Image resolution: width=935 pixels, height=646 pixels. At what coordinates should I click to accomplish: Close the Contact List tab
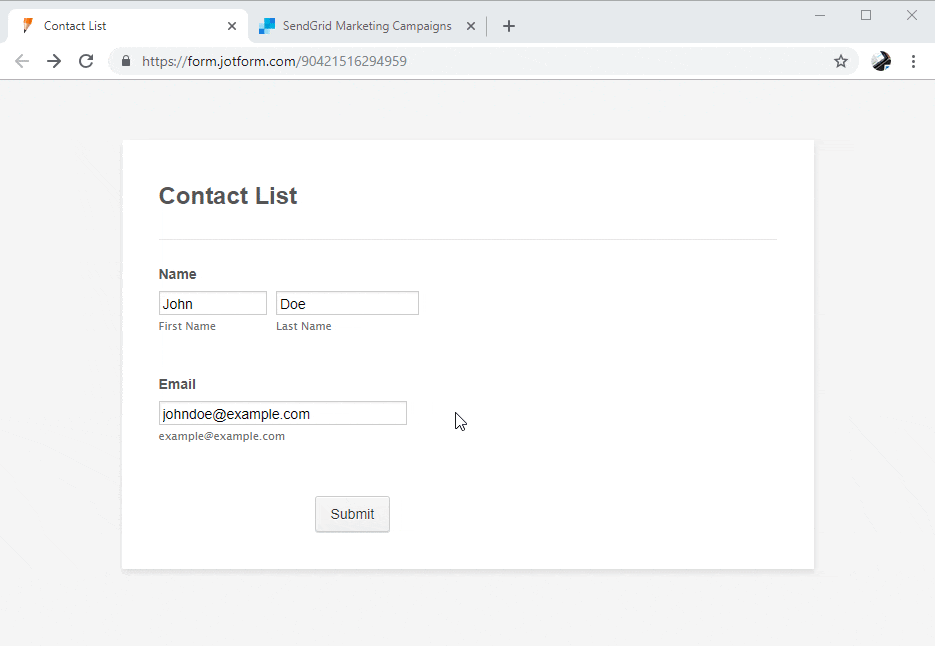pos(232,26)
